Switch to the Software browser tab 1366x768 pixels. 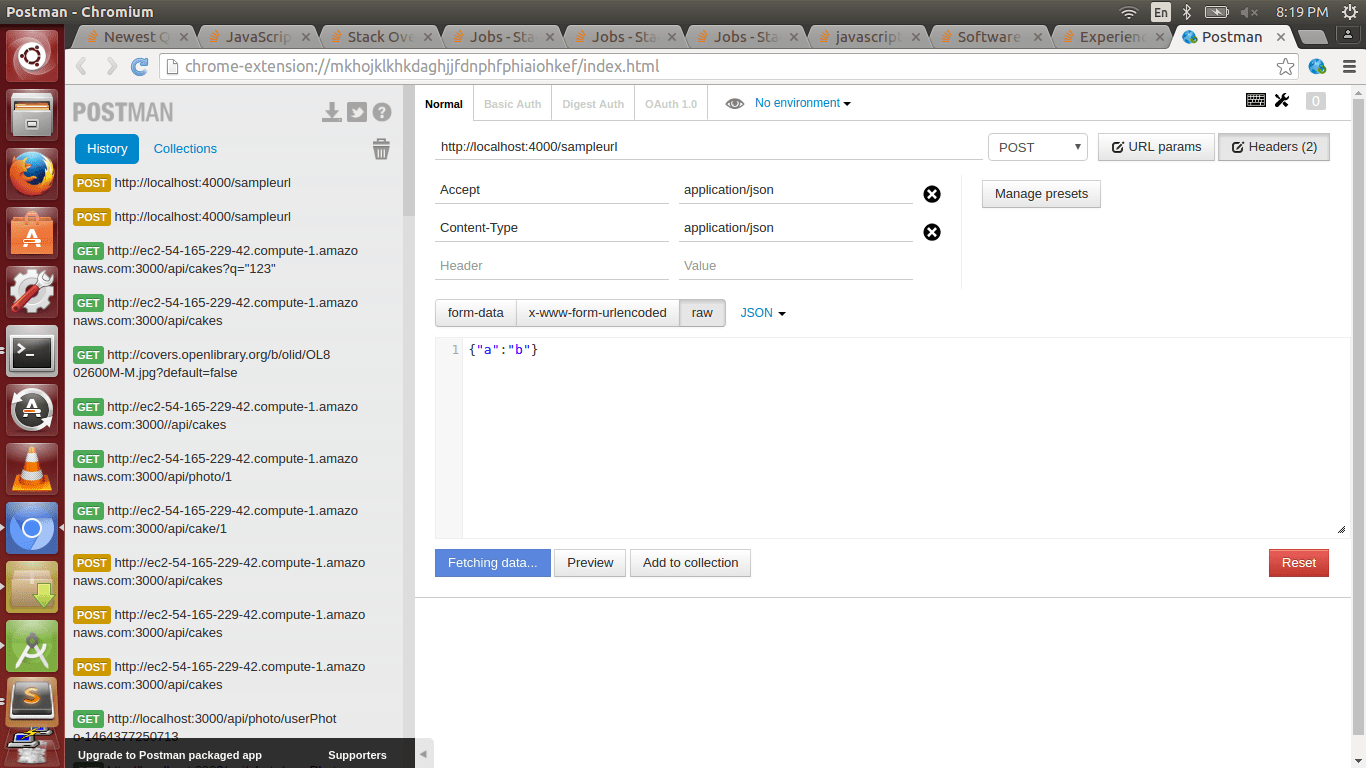tap(988, 37)
